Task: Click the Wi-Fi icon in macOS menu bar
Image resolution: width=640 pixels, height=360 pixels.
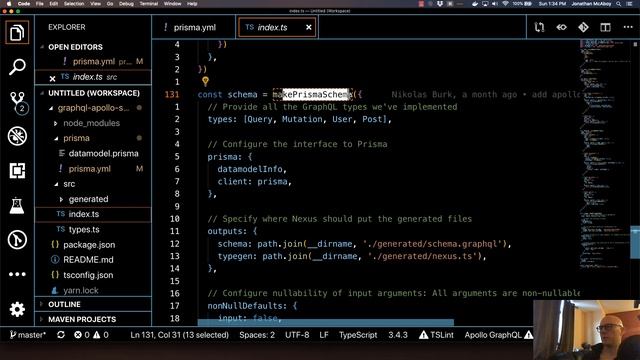Action: [505, 4]
